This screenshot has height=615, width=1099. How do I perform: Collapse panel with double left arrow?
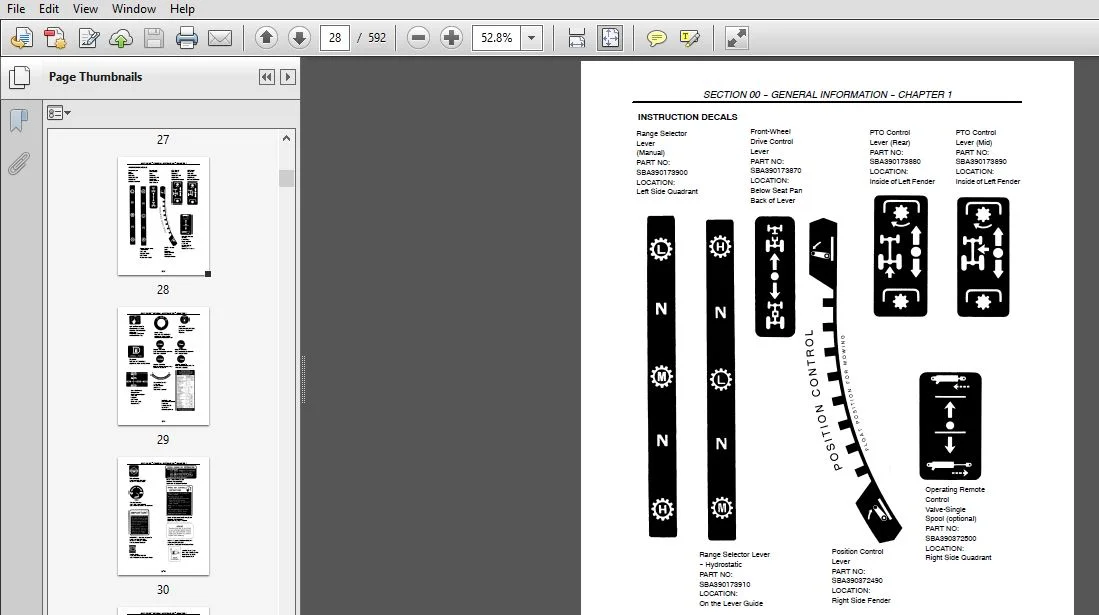(x=266, y=77)
